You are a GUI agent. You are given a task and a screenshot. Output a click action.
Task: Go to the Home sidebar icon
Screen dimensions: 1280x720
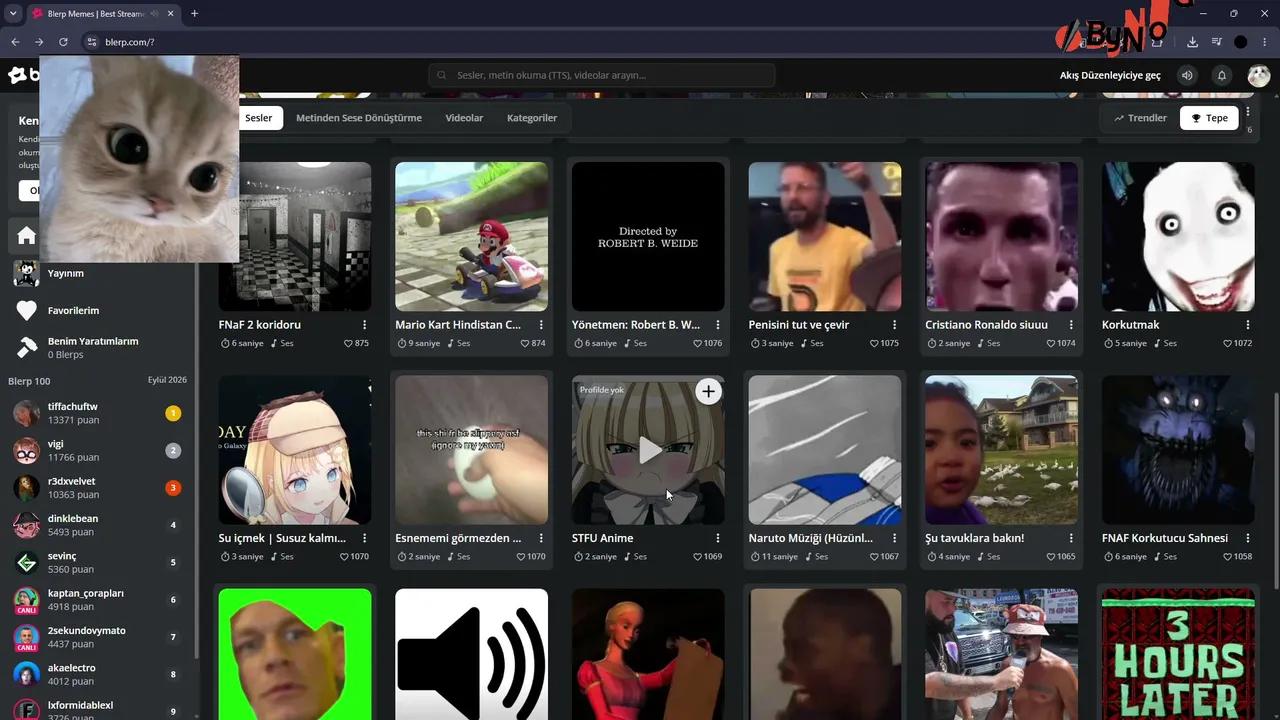coord(27,236)
